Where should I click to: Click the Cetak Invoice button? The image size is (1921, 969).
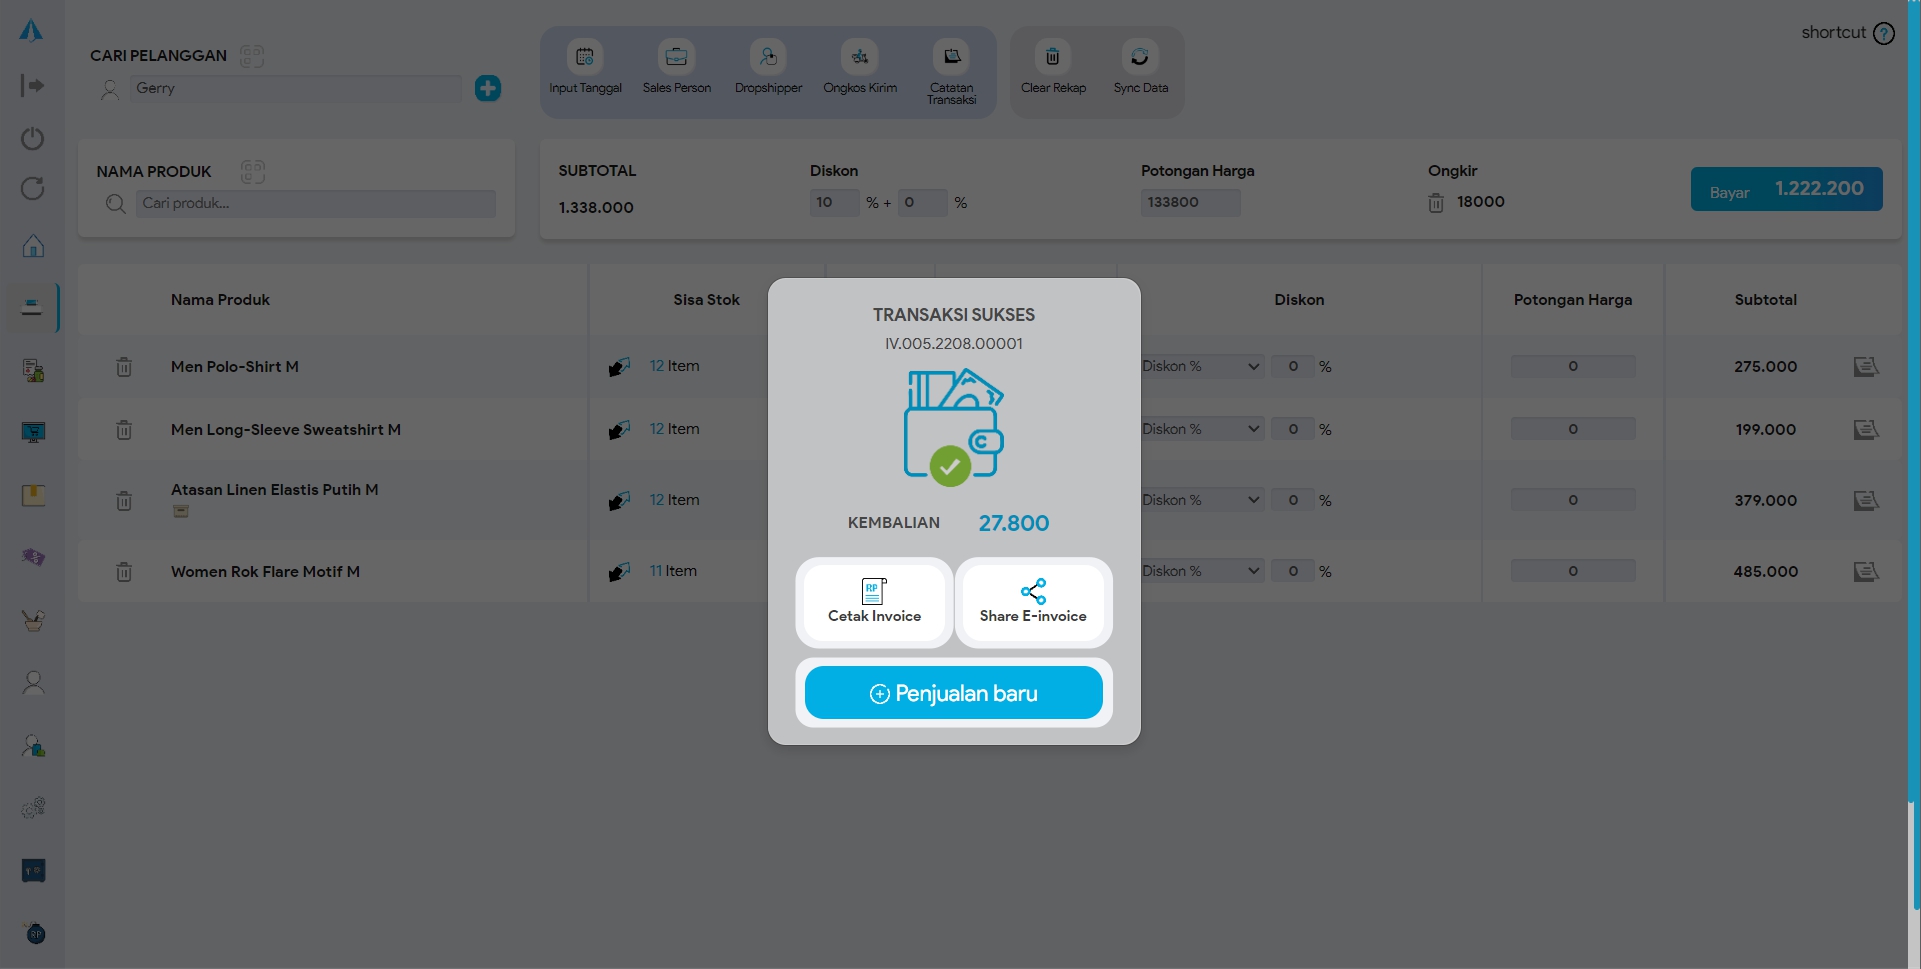(x=874, y=602)
